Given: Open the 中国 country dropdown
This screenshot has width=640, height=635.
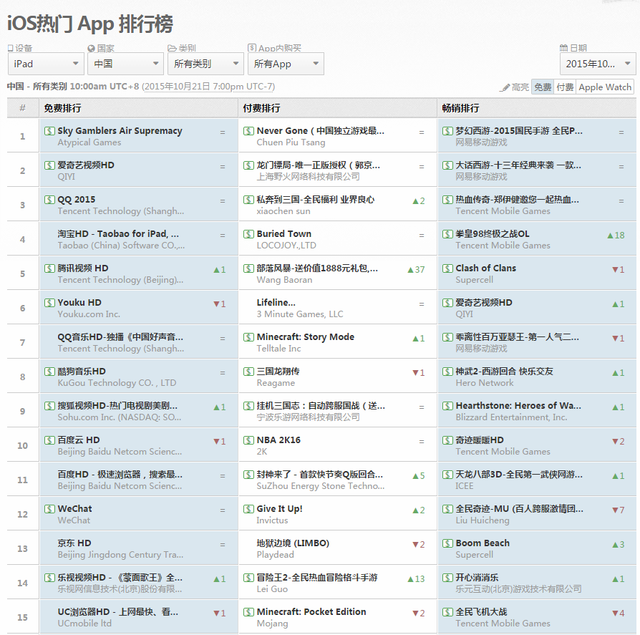Looking at the screenshot, I should tap(126, 64).
